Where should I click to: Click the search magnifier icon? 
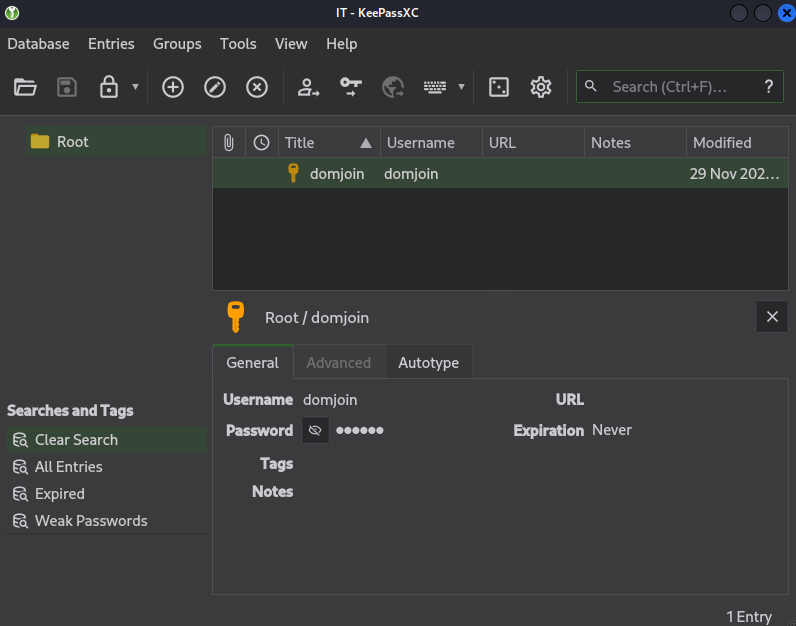pos(590,86)
